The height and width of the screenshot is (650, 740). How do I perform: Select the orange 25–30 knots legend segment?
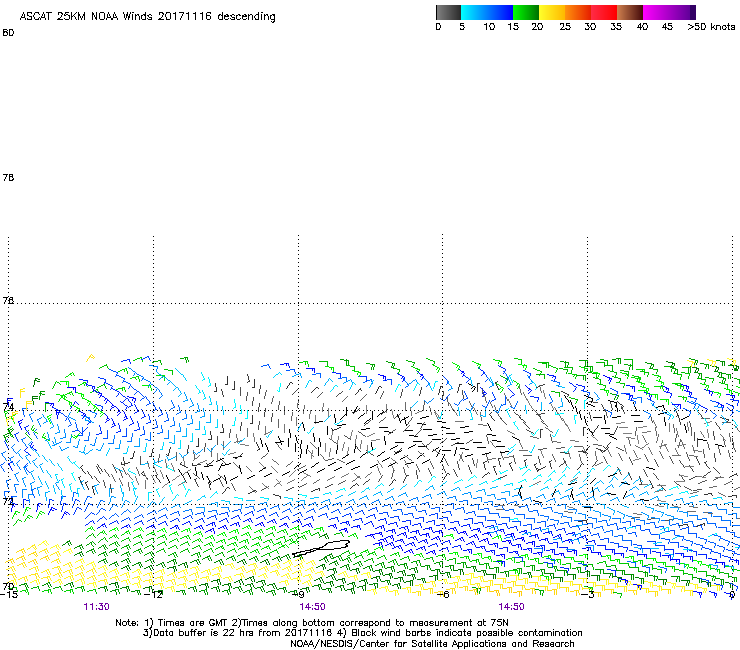click(578, 12)
